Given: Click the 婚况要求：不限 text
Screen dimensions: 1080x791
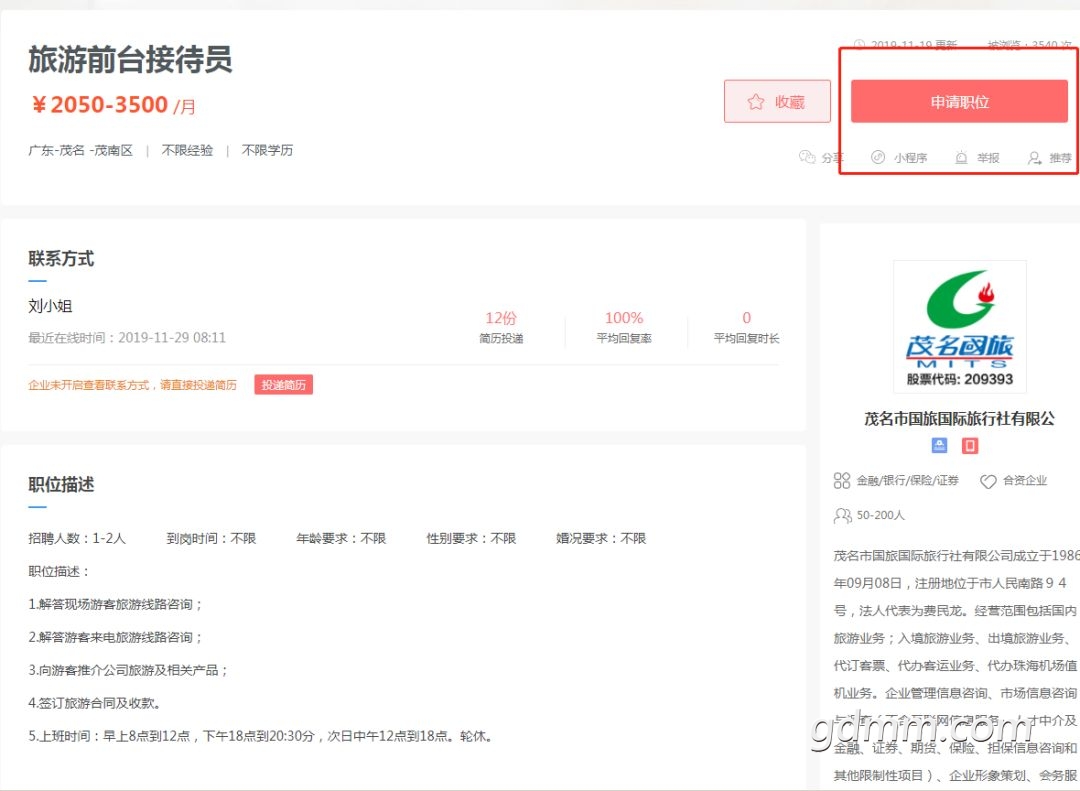Looking at the screenshot, I should tap(601, 538).
